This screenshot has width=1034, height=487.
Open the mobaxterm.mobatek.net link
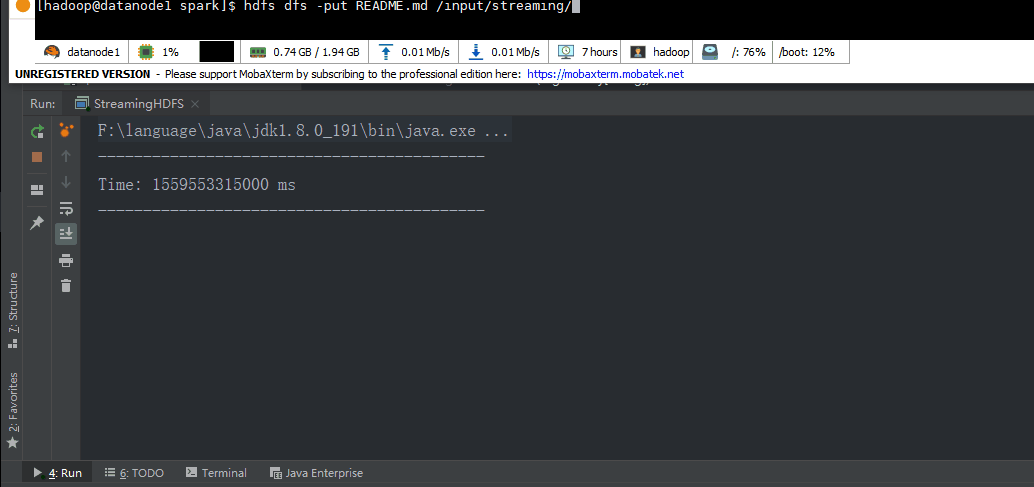pos(605,74)
